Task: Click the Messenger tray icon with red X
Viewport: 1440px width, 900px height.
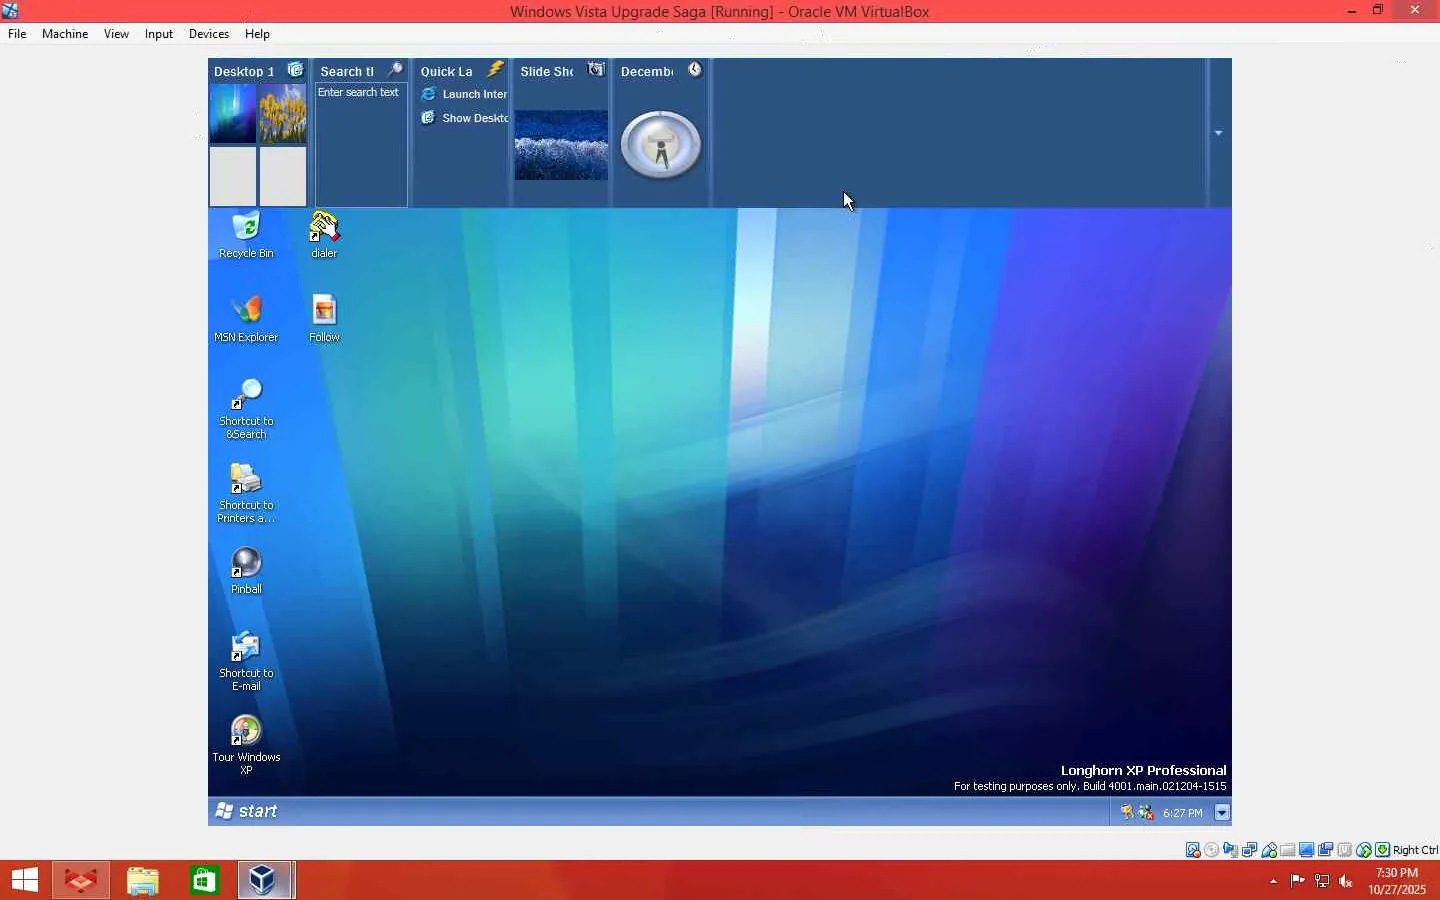Action: 1146,813
